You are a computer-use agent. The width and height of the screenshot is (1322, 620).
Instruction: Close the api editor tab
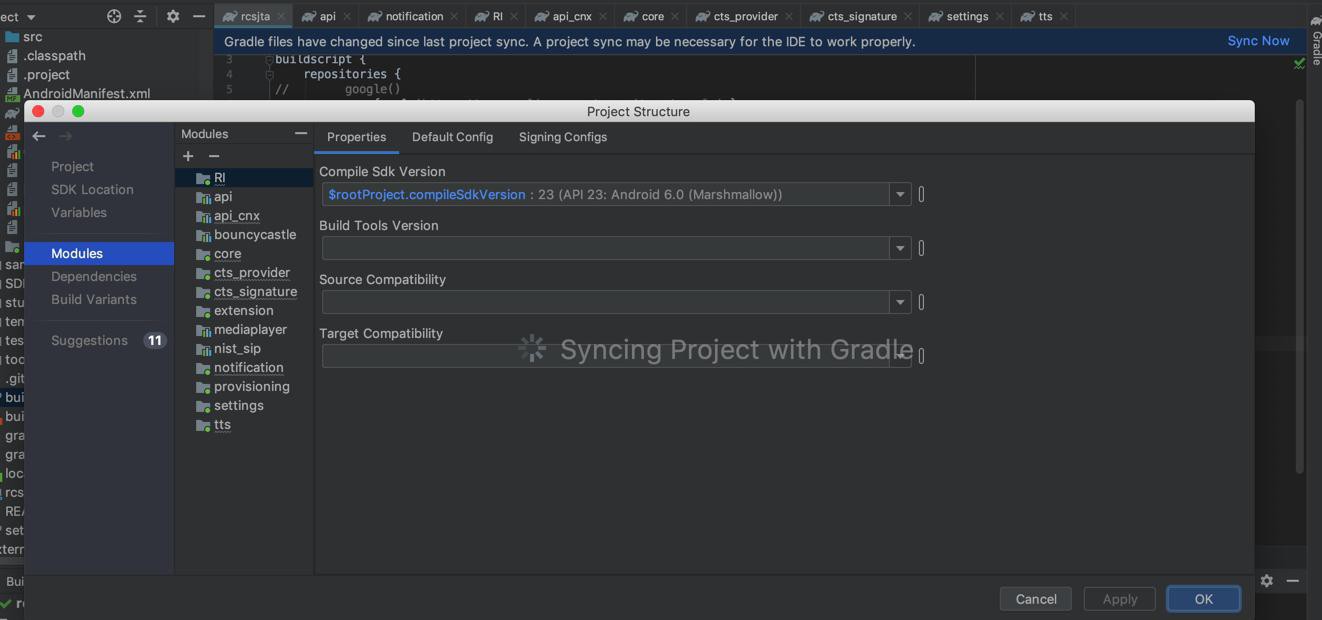coord(347,16)
